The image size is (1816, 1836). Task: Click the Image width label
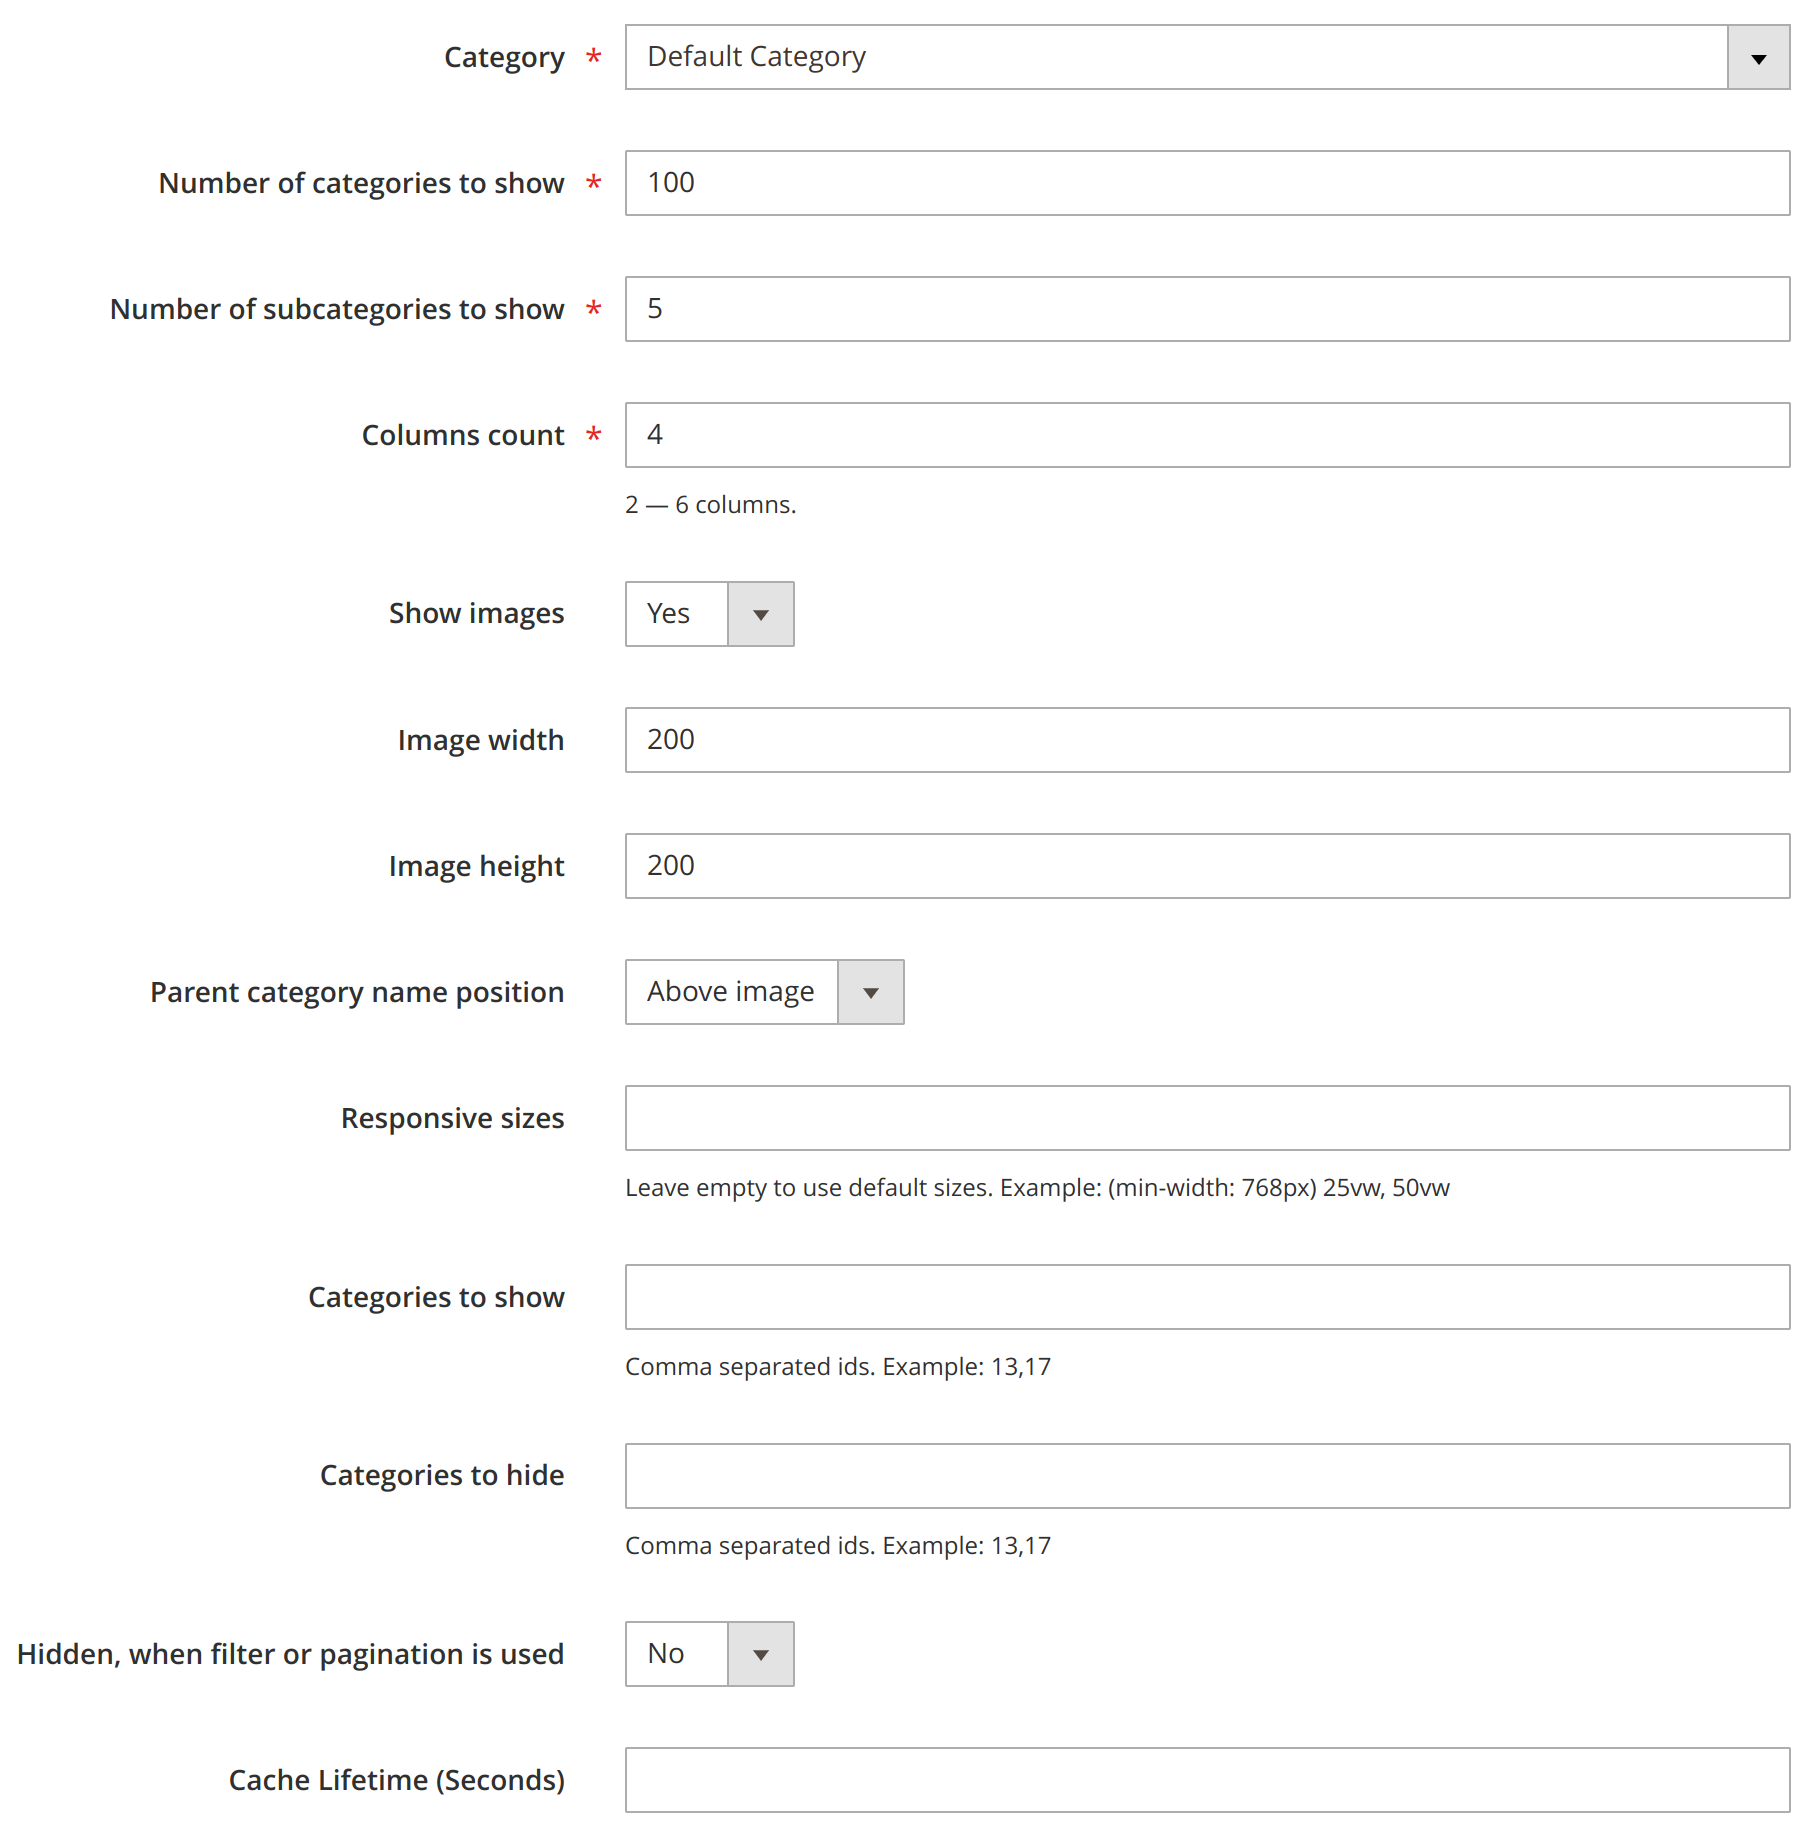481,740
